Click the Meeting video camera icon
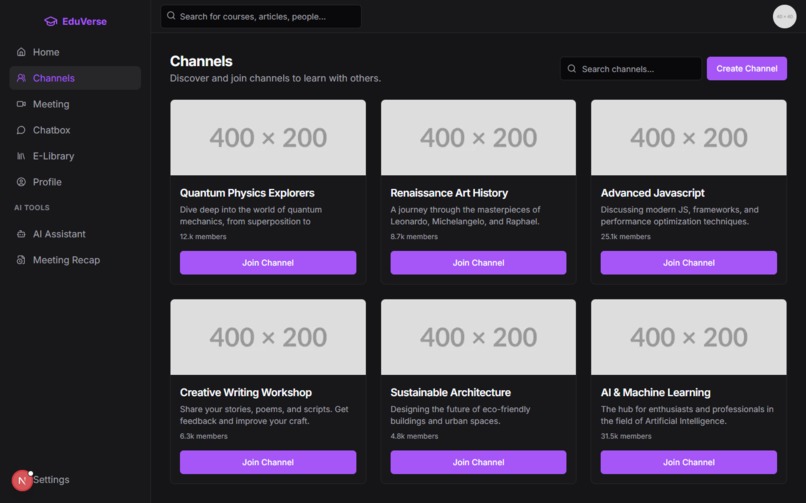 [x=21, y=104]
